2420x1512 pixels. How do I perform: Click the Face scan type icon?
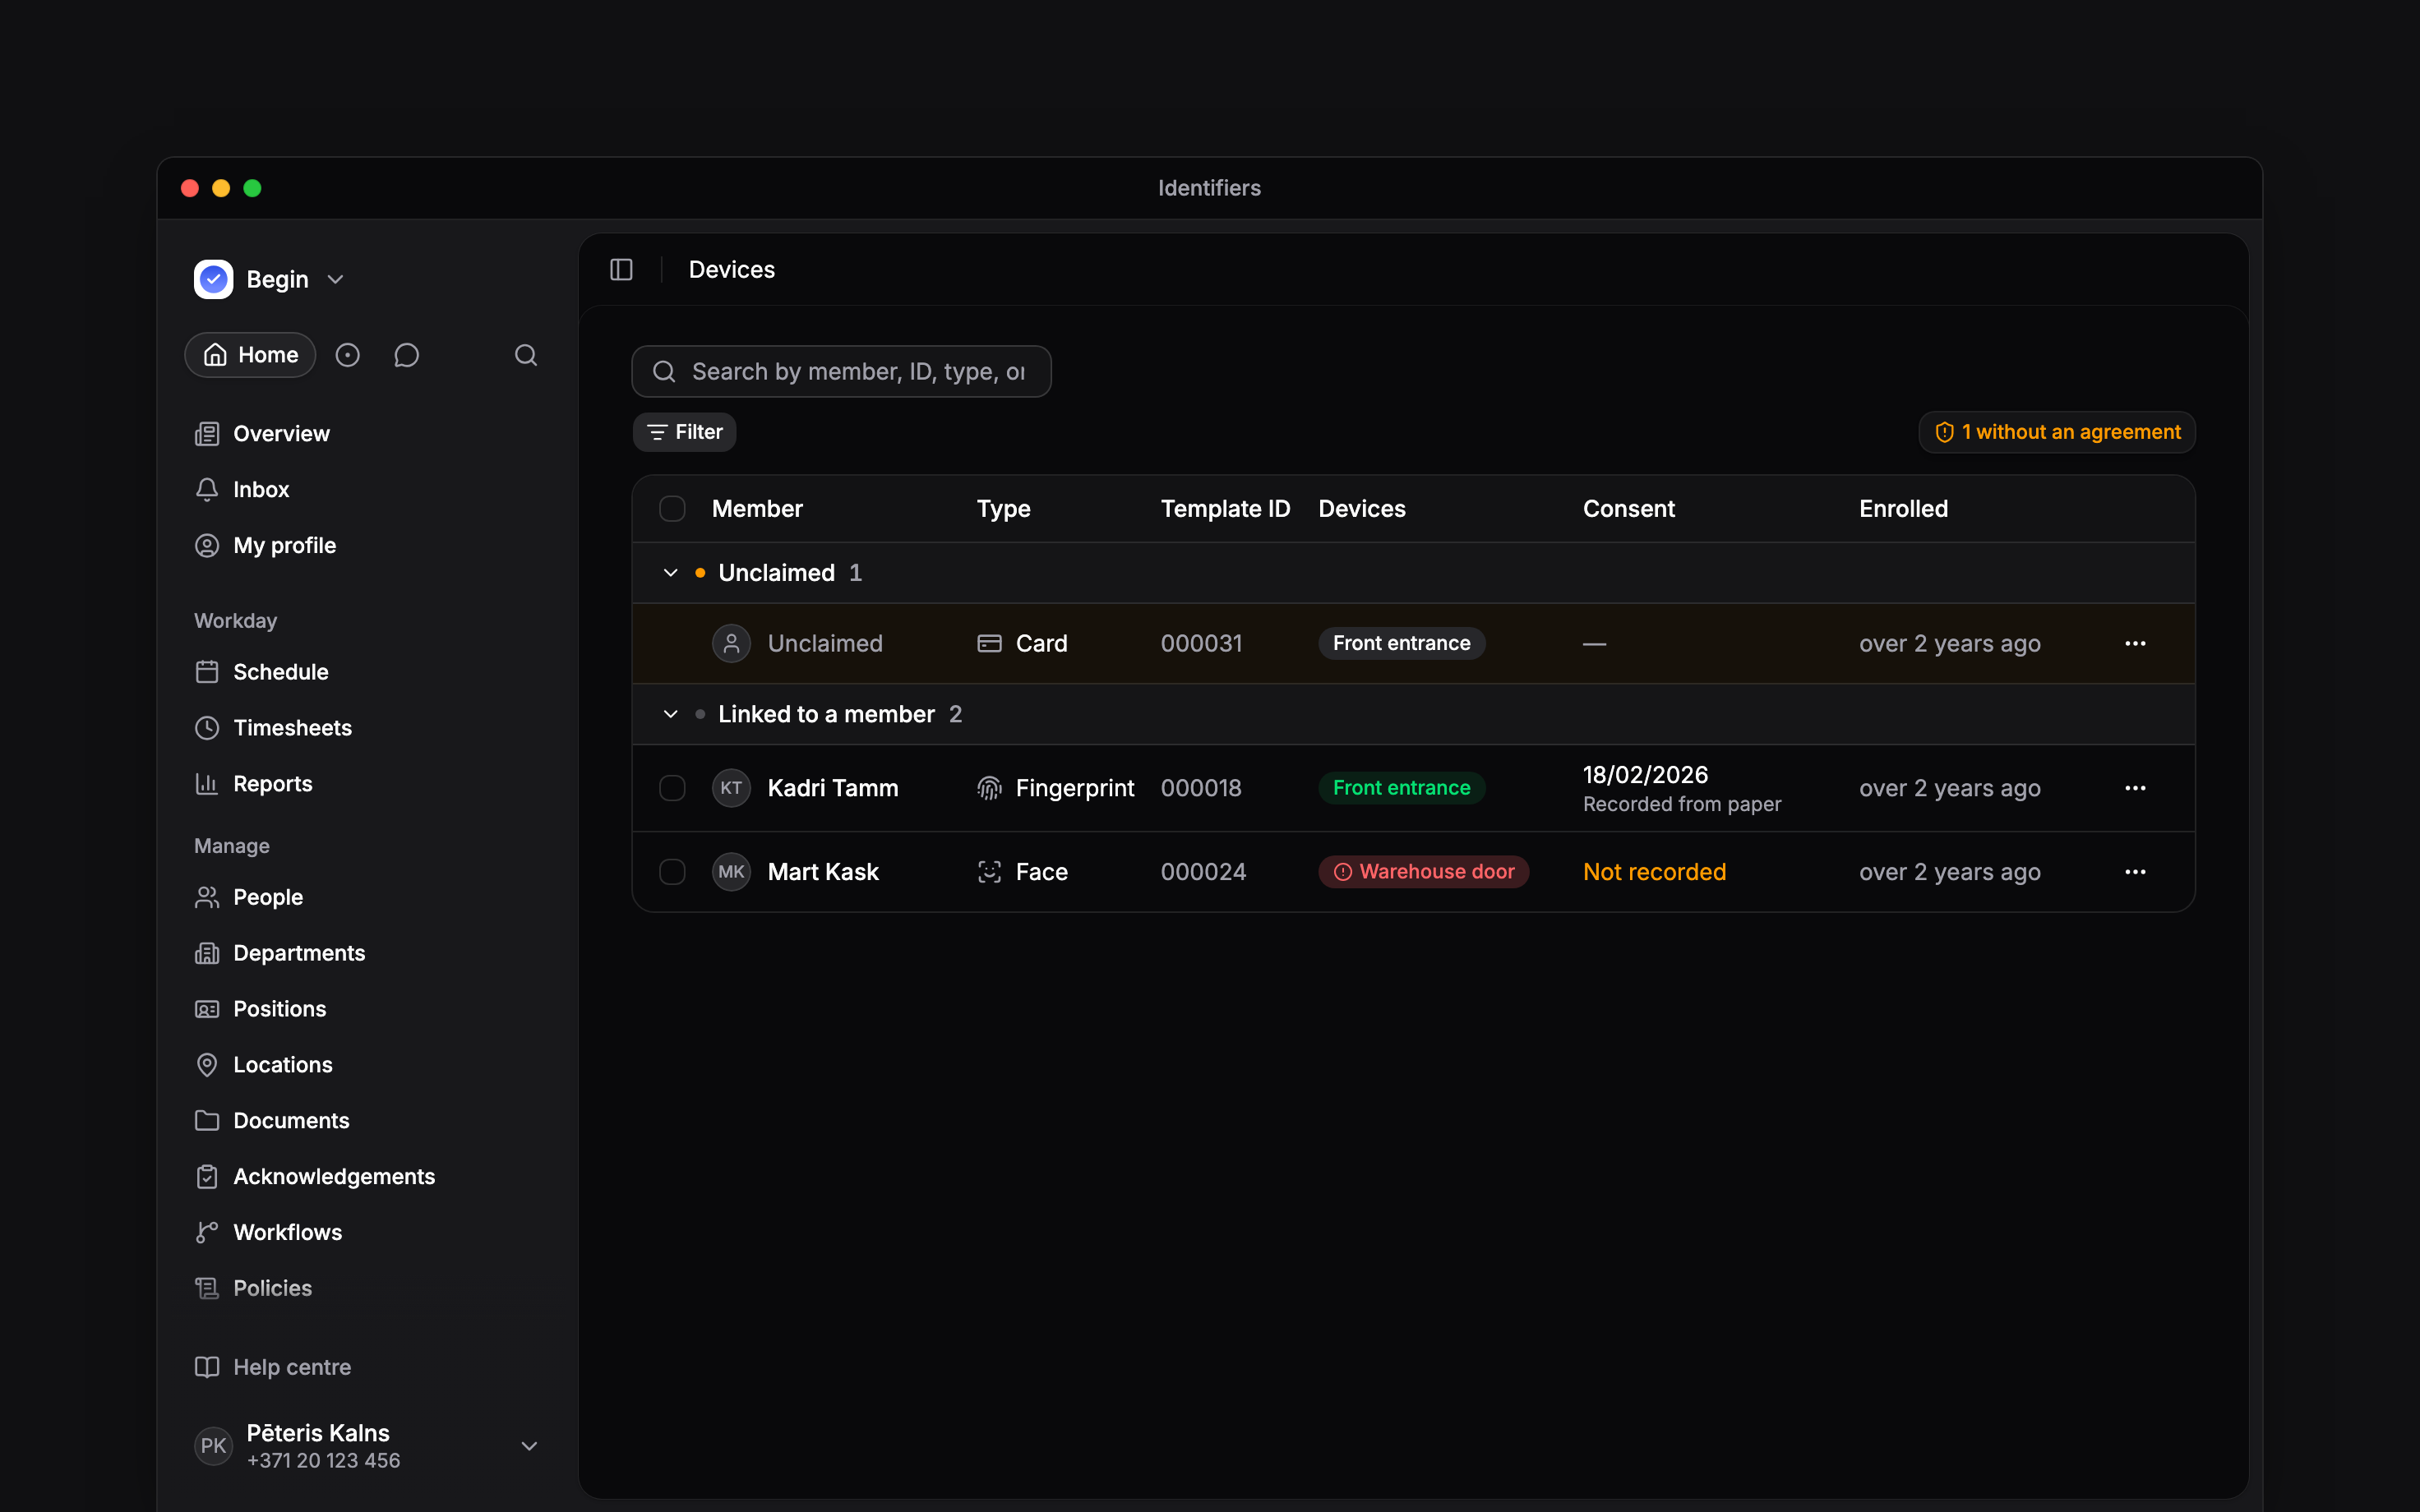pos(989,872)
